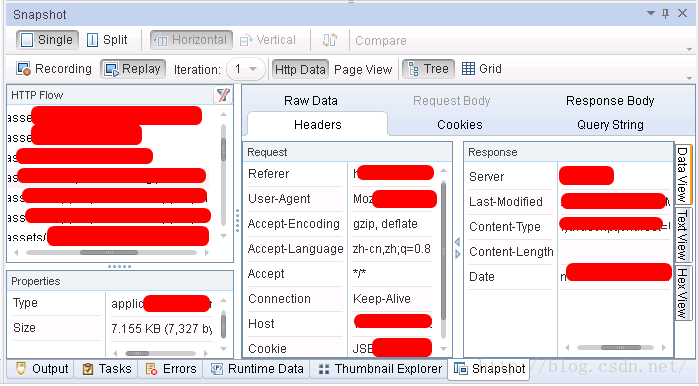The height and width of the screenshot is (386, 699).
Task: Select the Accept-Encoding header
Action: [x=294, y=224]
